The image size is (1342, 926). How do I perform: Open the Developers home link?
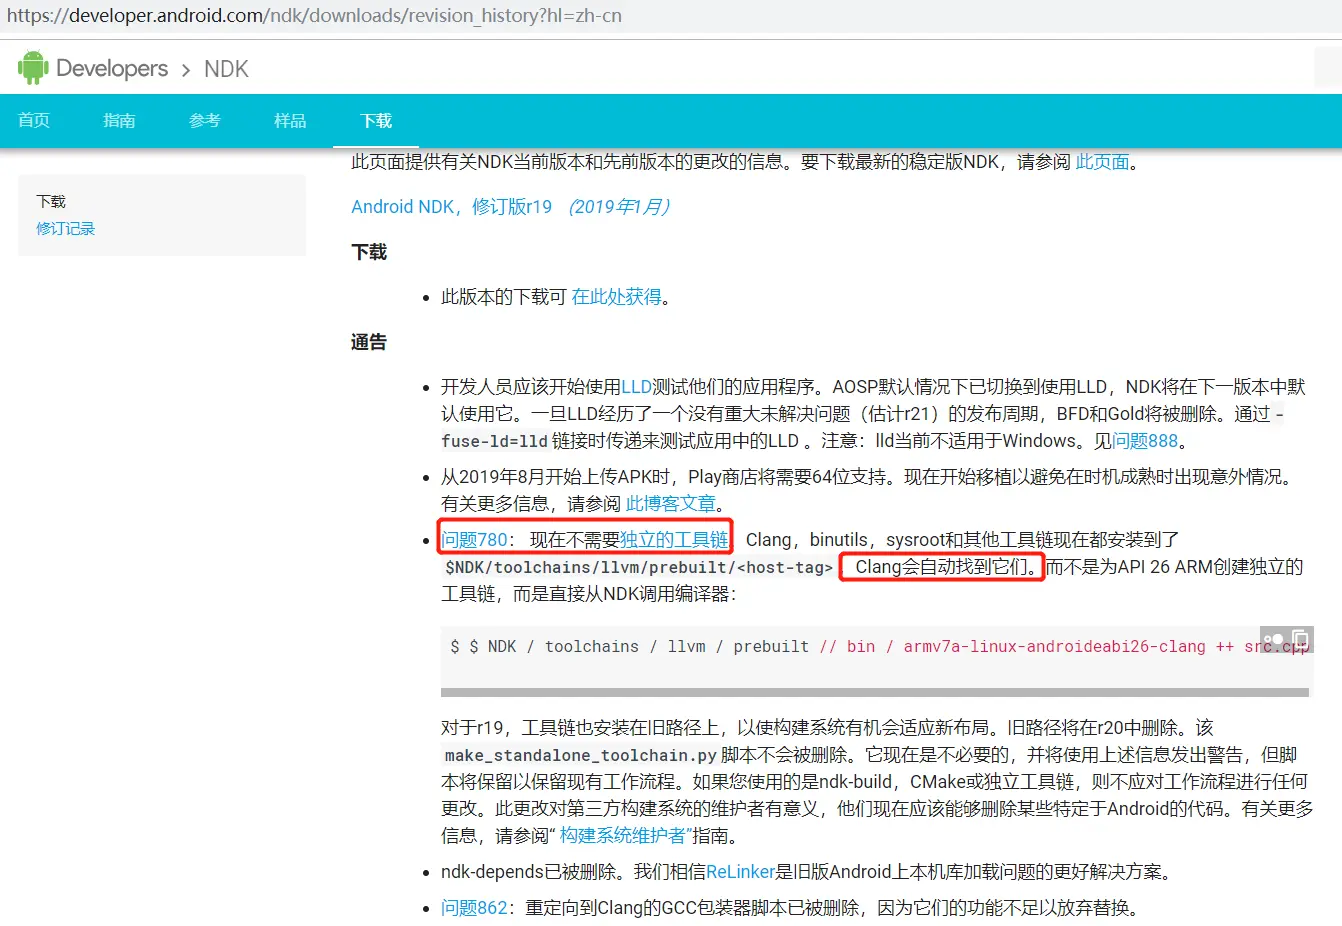pyautogui.click(x=112, y=68)
